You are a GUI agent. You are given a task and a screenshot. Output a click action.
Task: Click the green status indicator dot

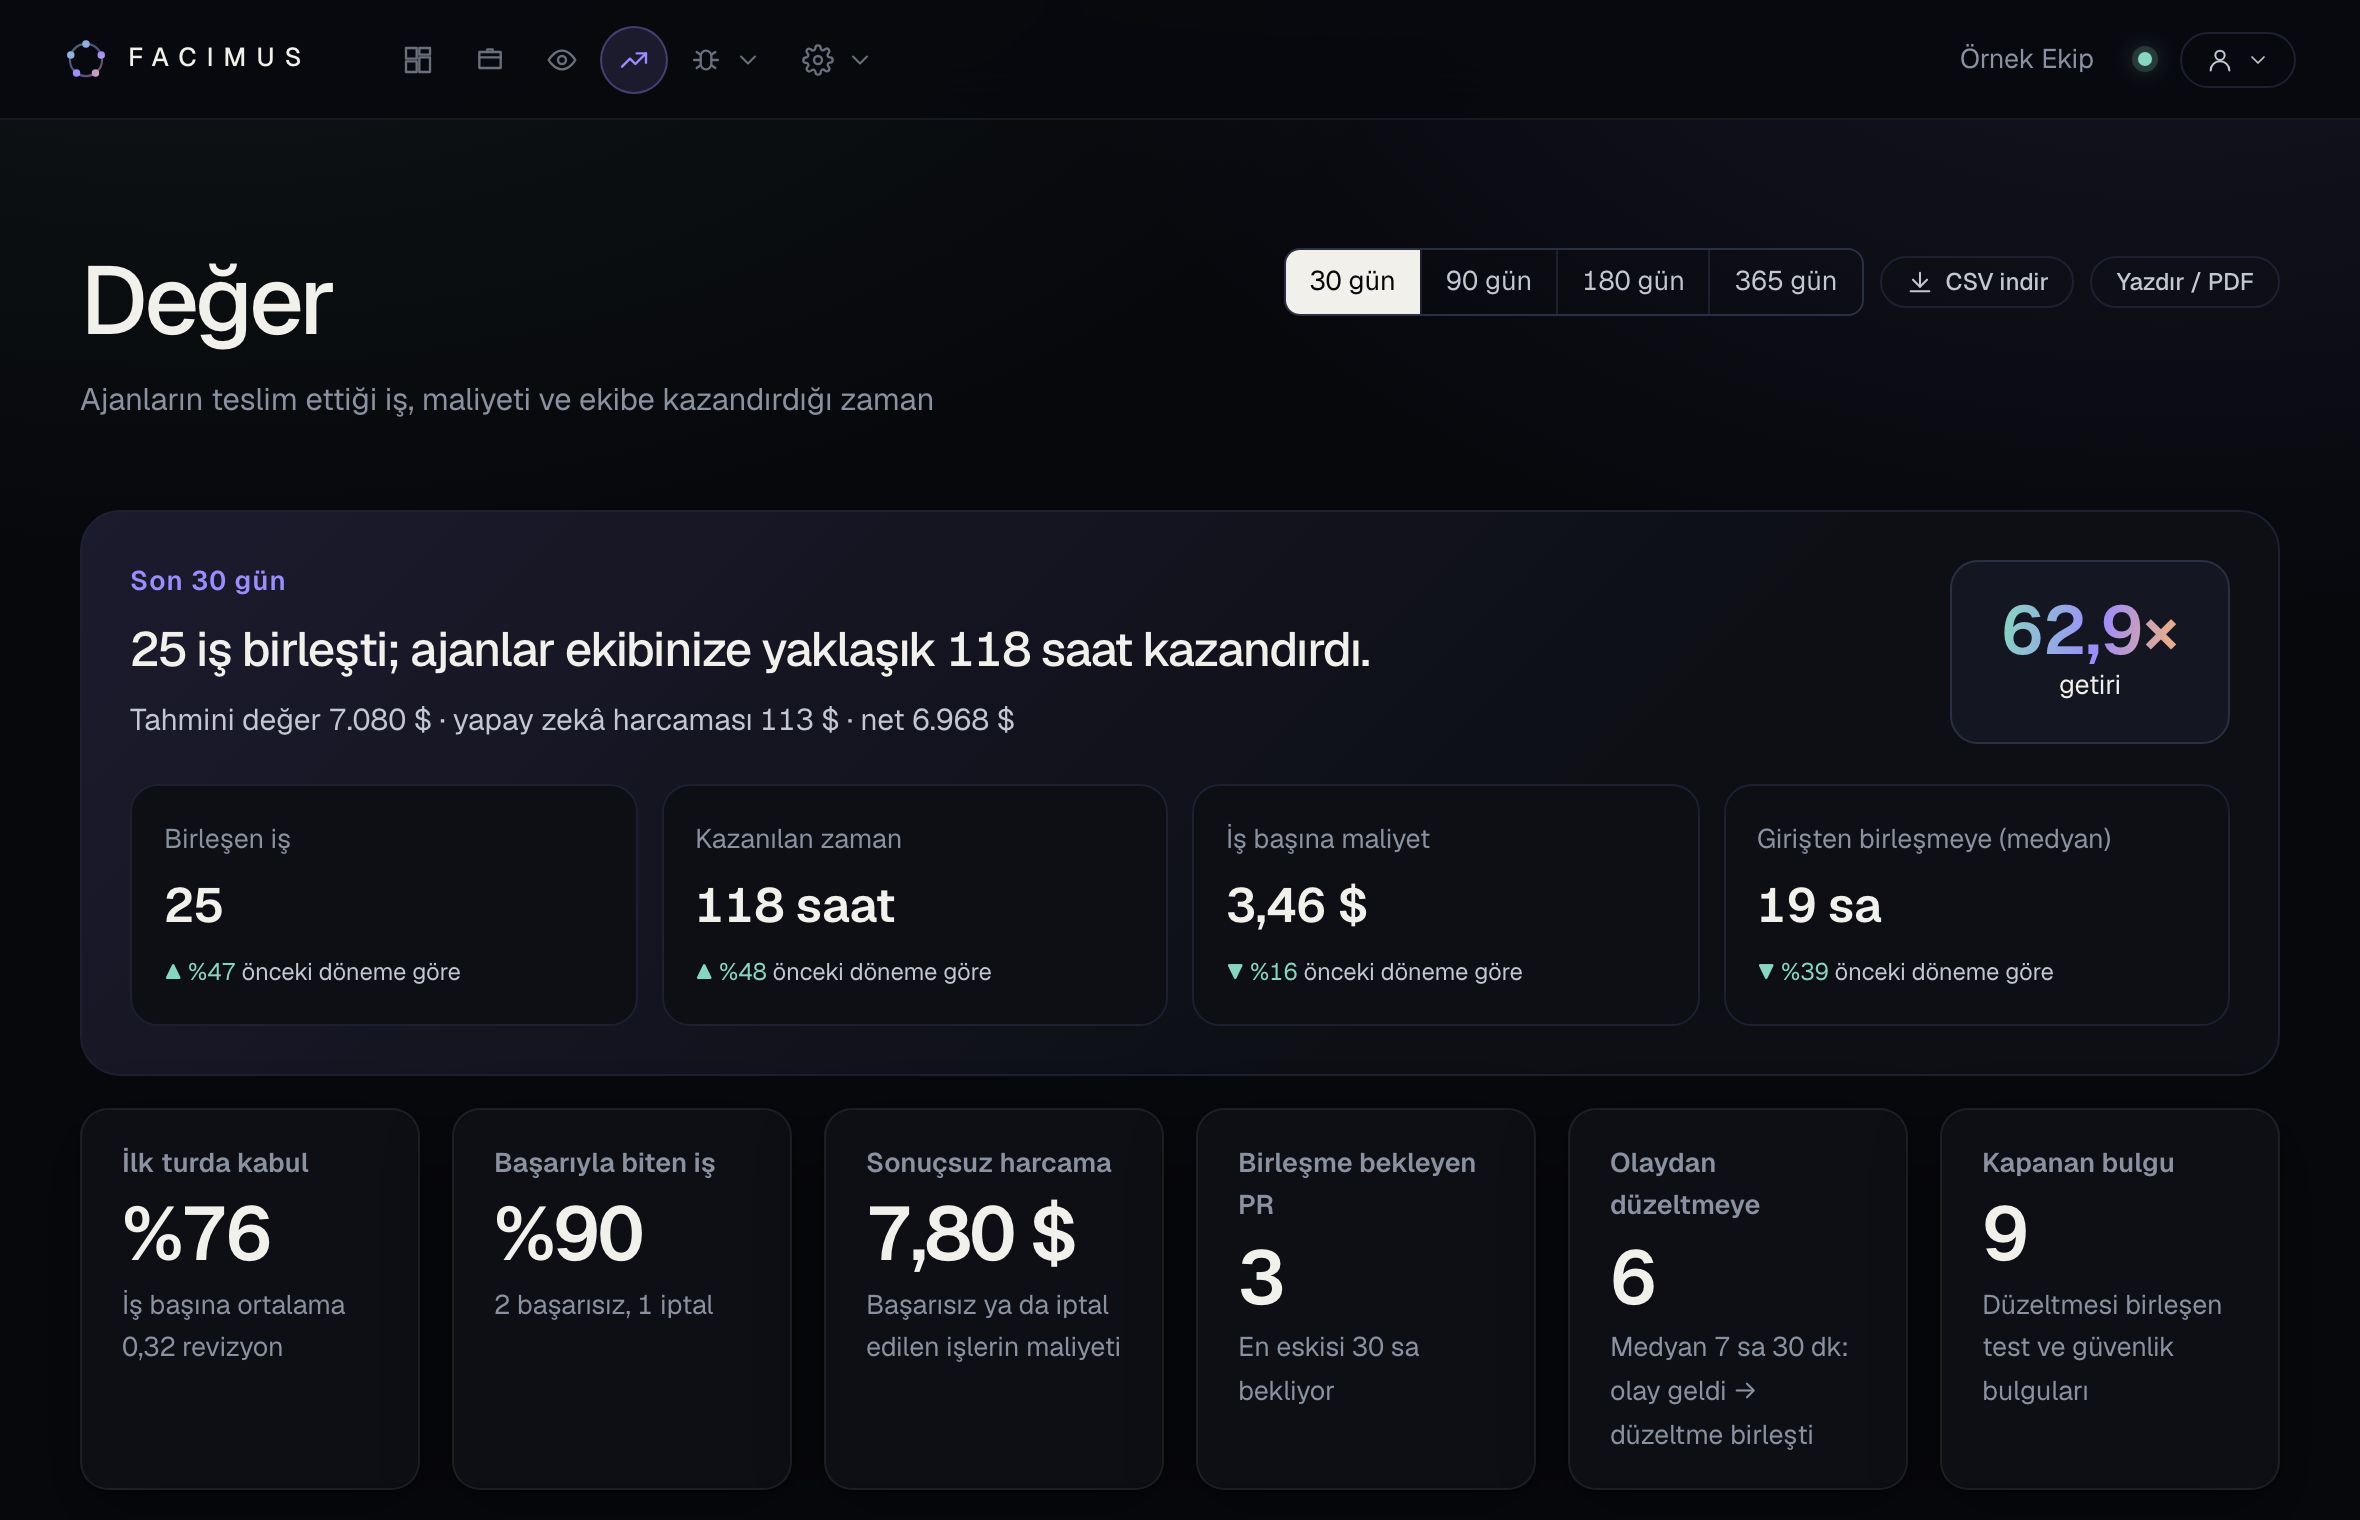point(2144,59)
